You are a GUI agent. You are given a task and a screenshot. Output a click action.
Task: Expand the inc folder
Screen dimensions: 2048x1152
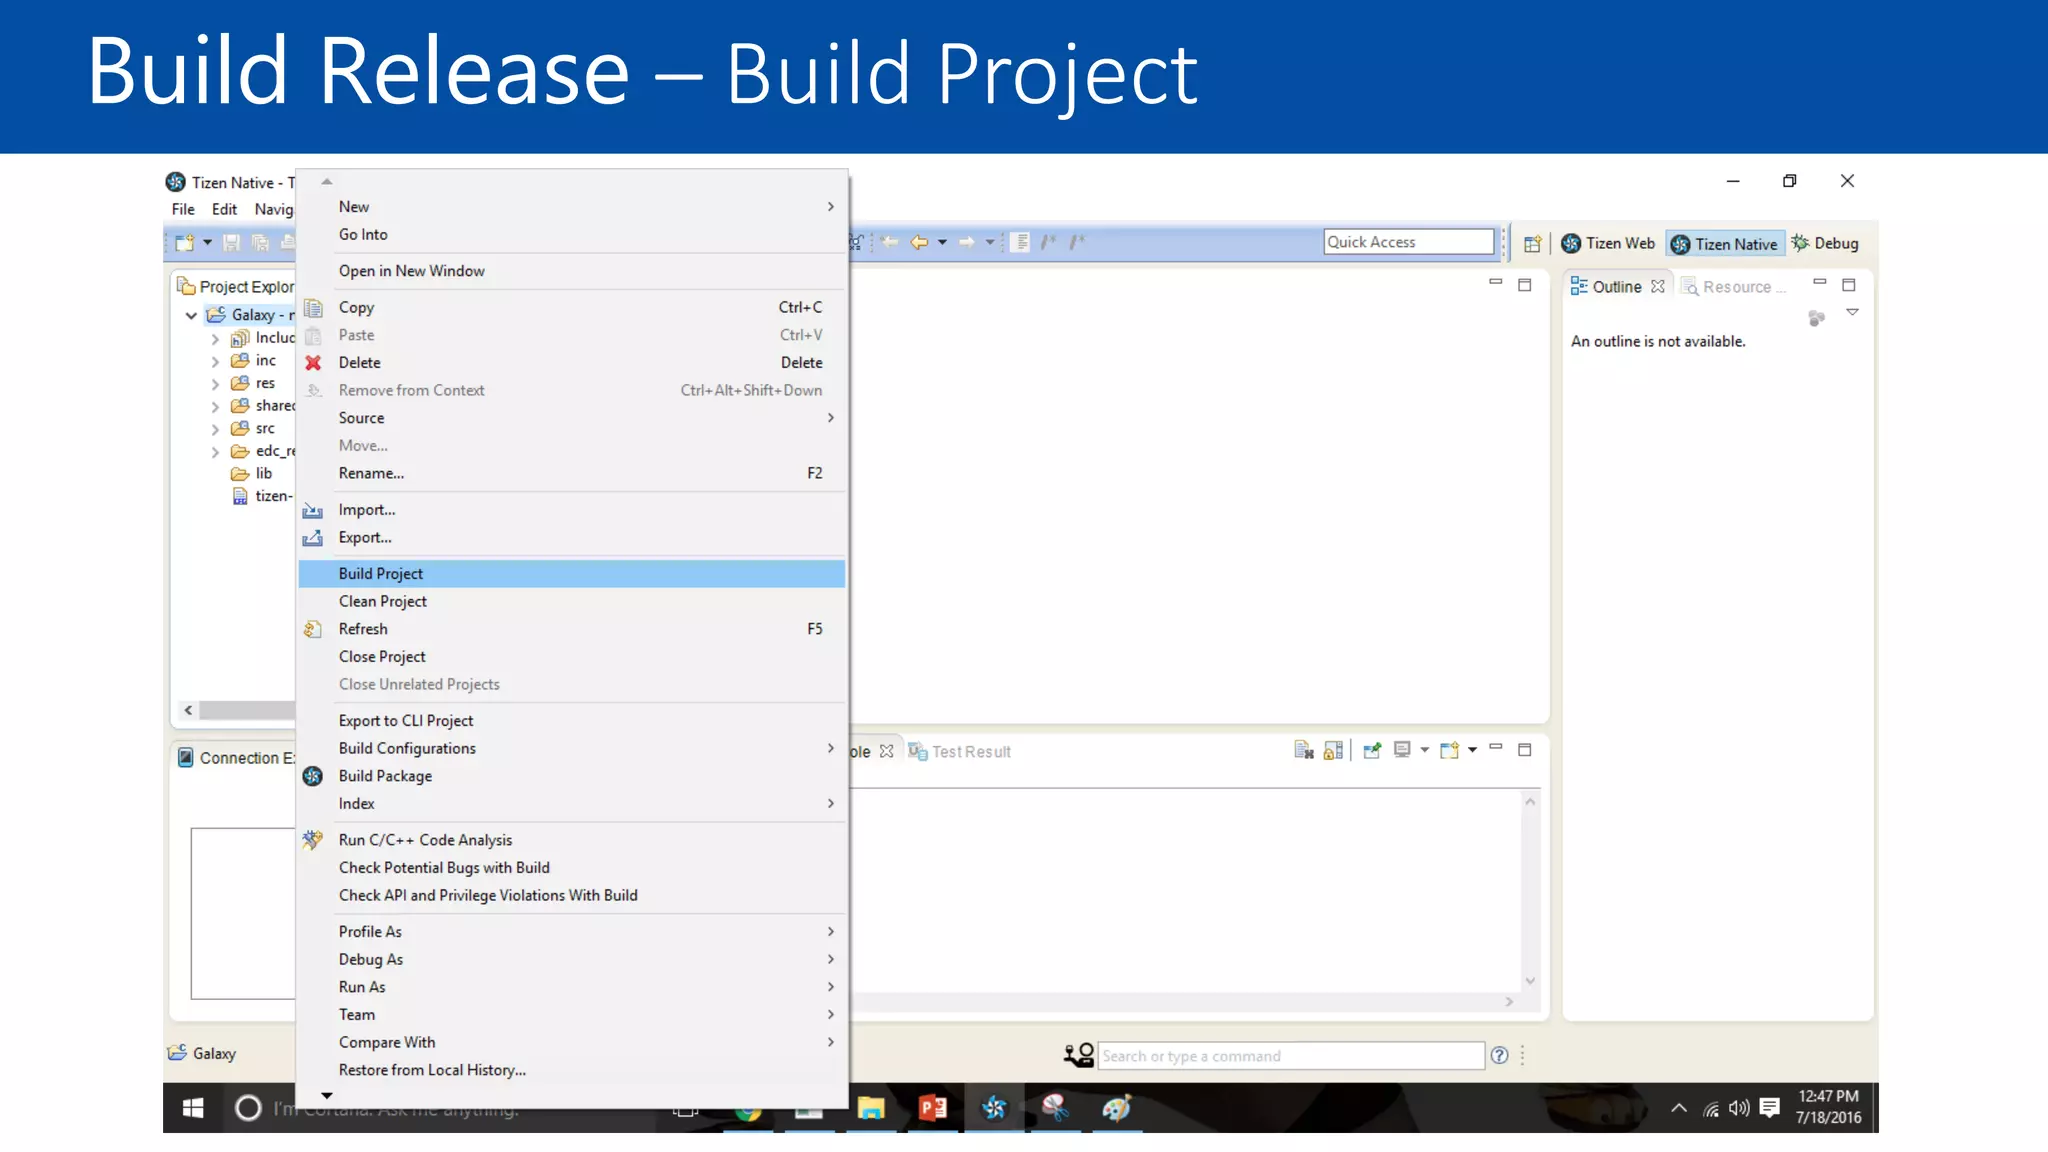(x=215, y=361)
